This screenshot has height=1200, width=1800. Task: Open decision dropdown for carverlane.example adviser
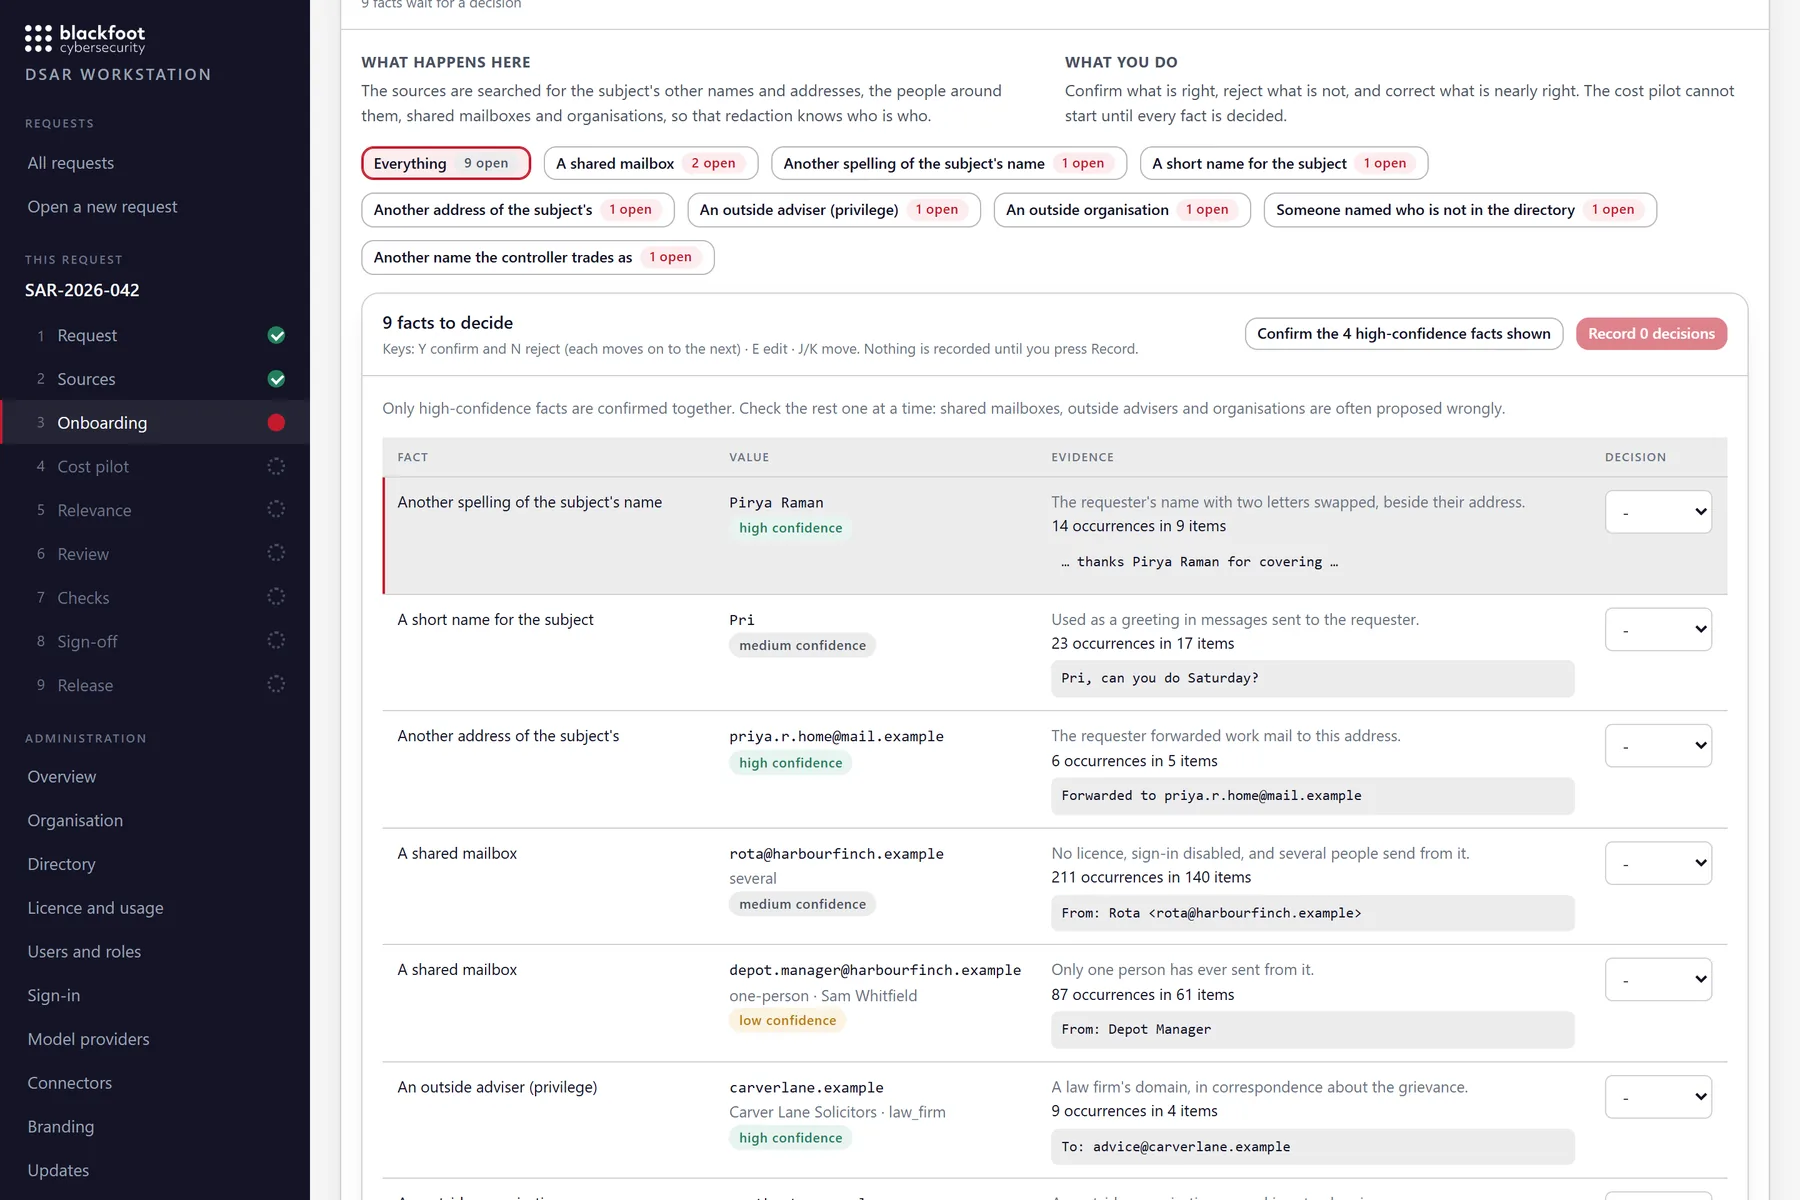1658,1097
